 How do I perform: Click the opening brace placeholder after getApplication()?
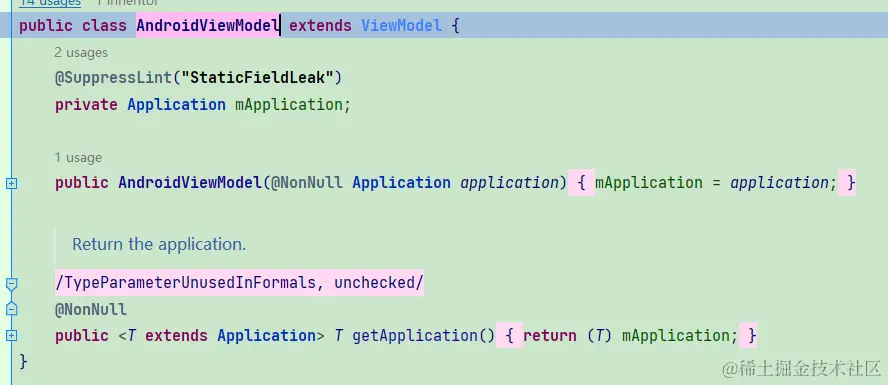click(509, 336)
